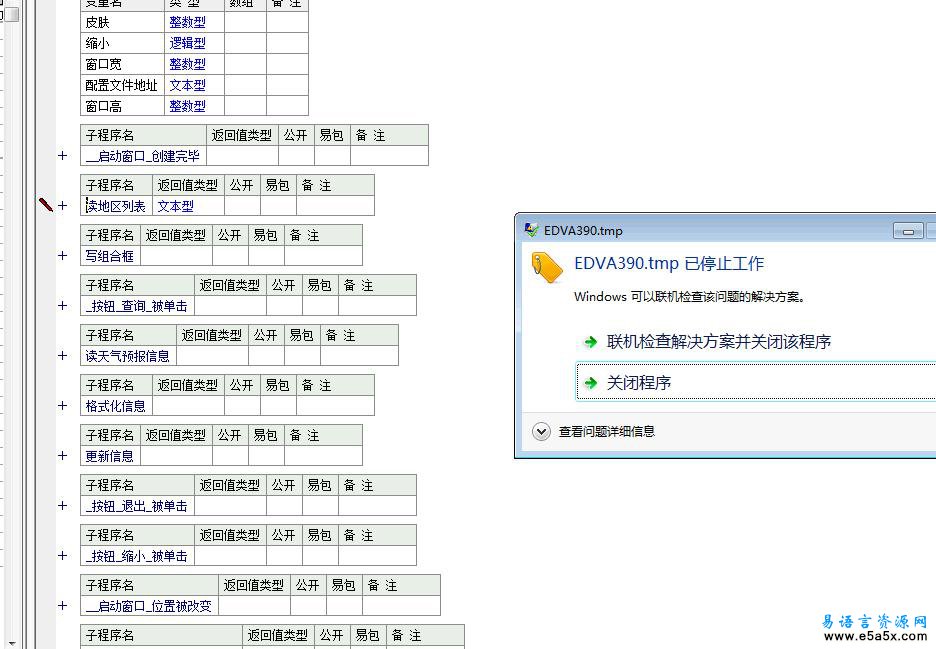Click the scroll down arrow at the bottom left
Viewport: 936px width, 649px height.
point(11,644)
